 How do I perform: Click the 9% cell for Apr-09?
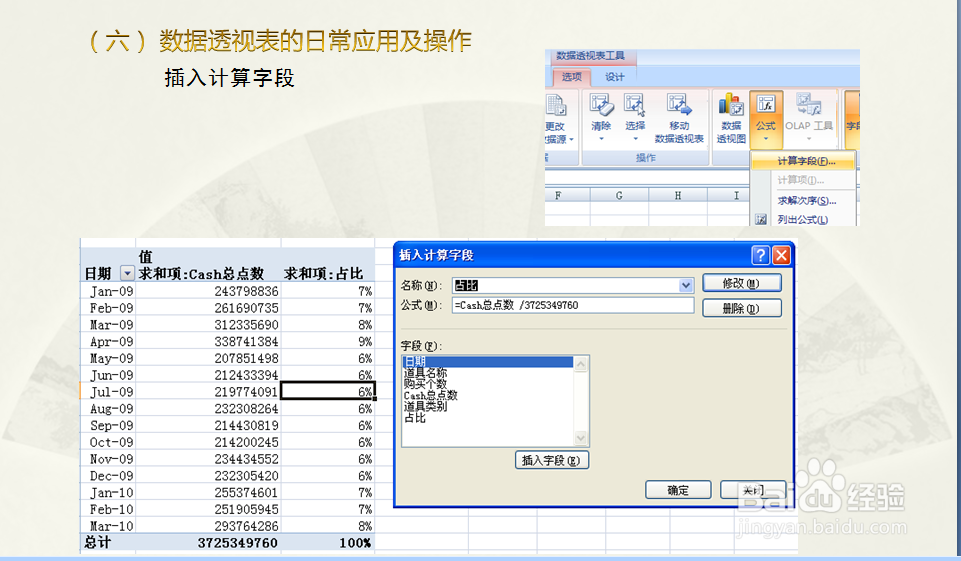click(x=365, y=342)
